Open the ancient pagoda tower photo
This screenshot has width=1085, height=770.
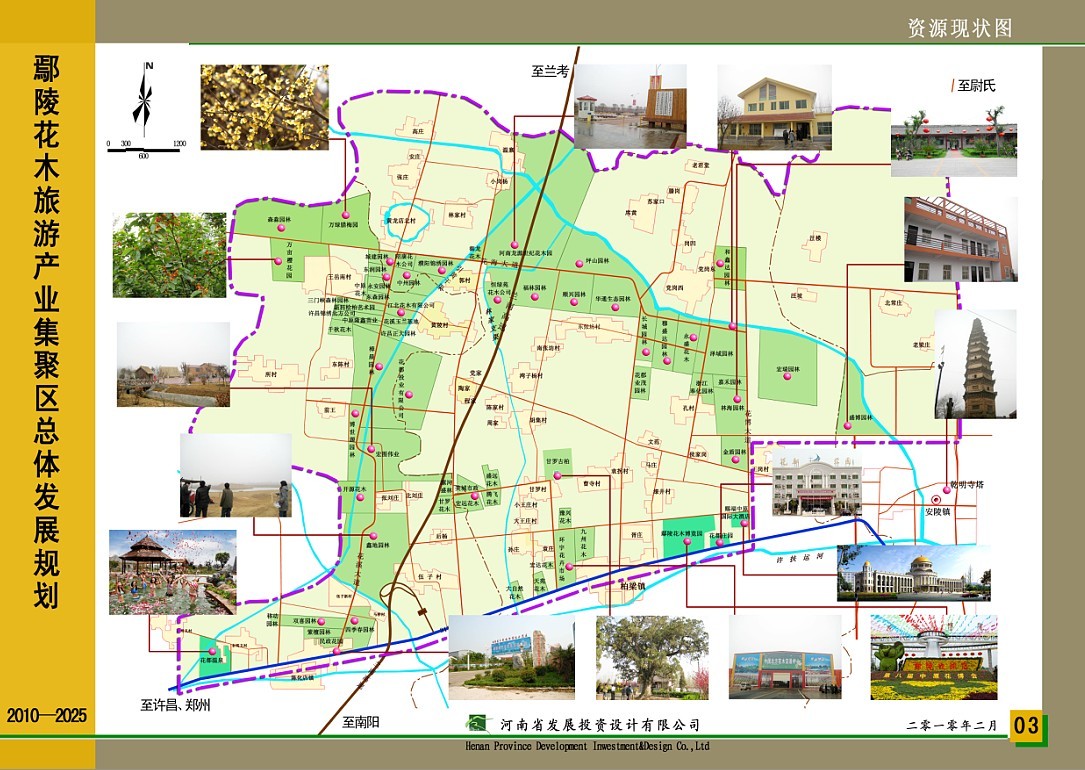975,364
